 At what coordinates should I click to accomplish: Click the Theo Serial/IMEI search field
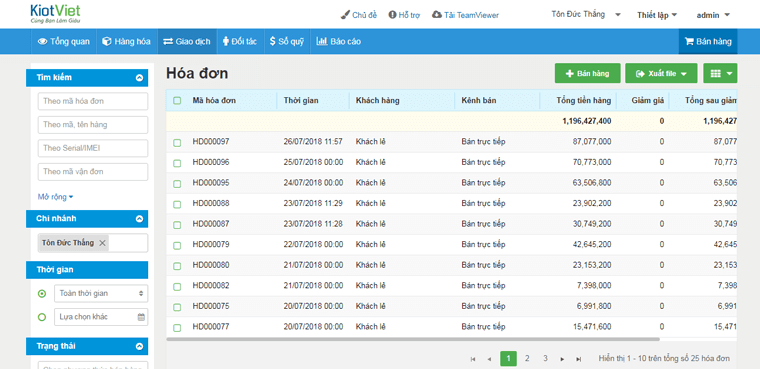tap(93, 148)
